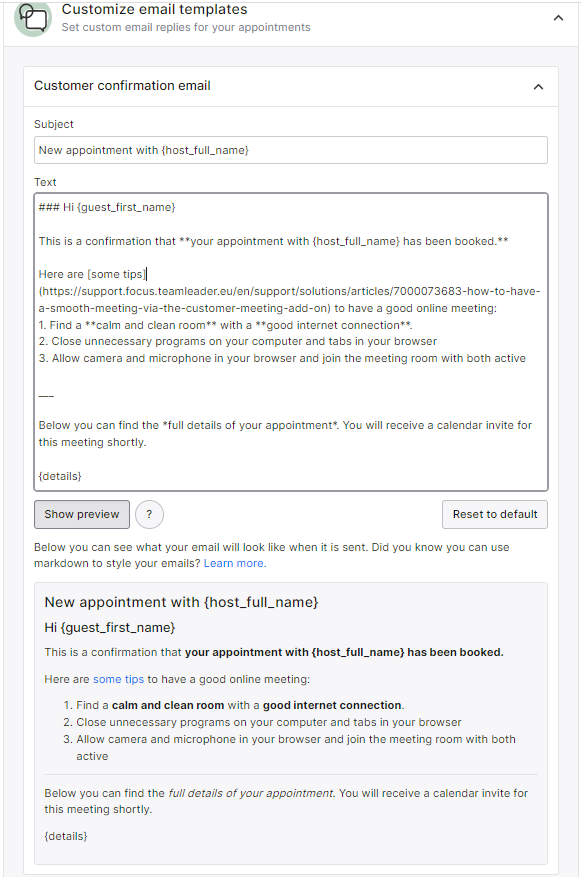This screenshot has height=877, width=581.
Task: Click the '1. Find a **calm and clean room**' line
Action: point(225,325)
